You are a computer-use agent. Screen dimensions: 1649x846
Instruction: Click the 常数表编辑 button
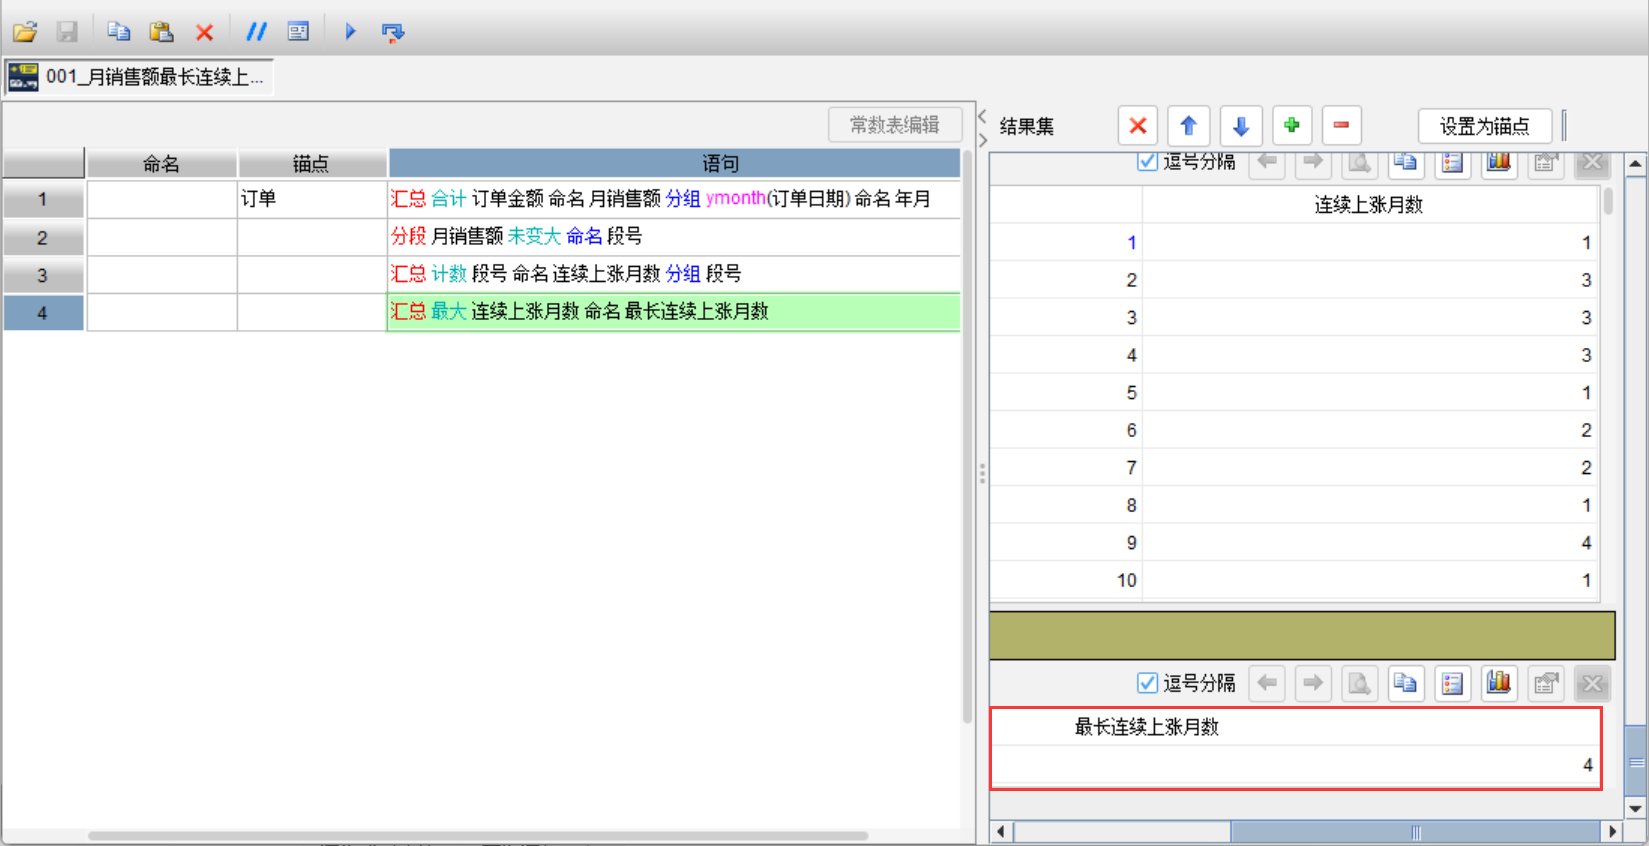click(x=895, y=125)
